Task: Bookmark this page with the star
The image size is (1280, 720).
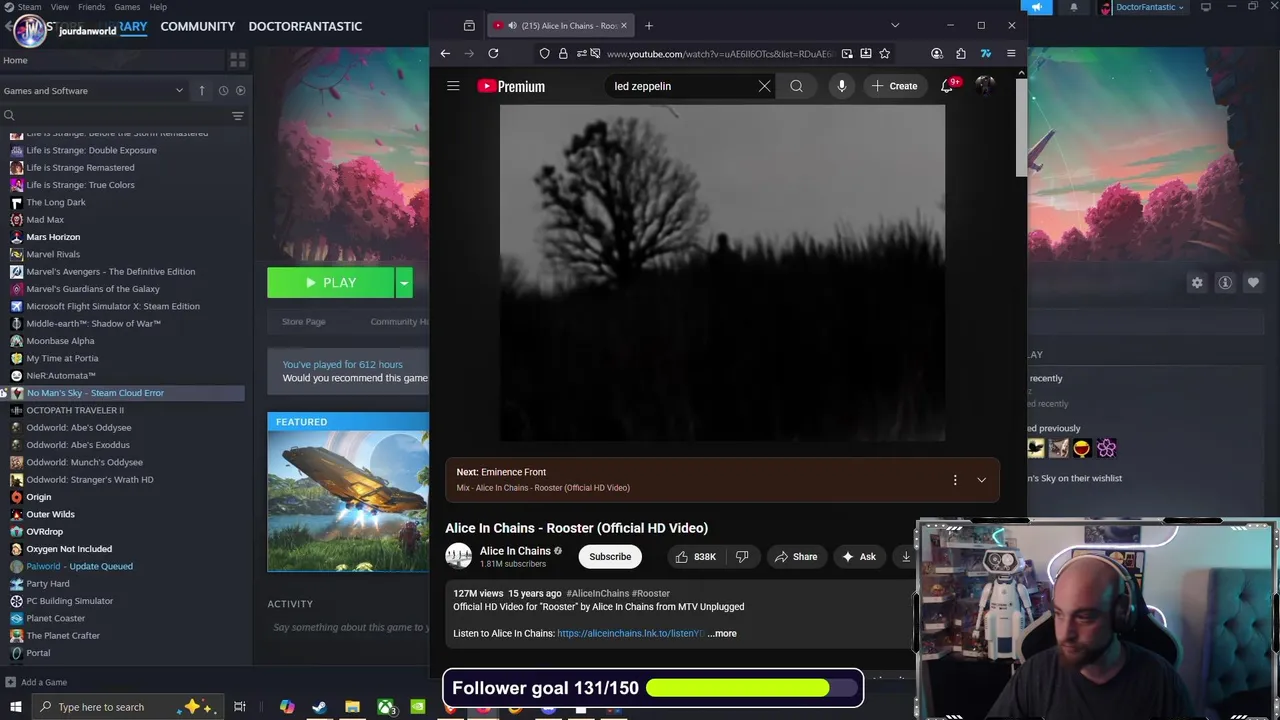Action: [x=884, y=53]
